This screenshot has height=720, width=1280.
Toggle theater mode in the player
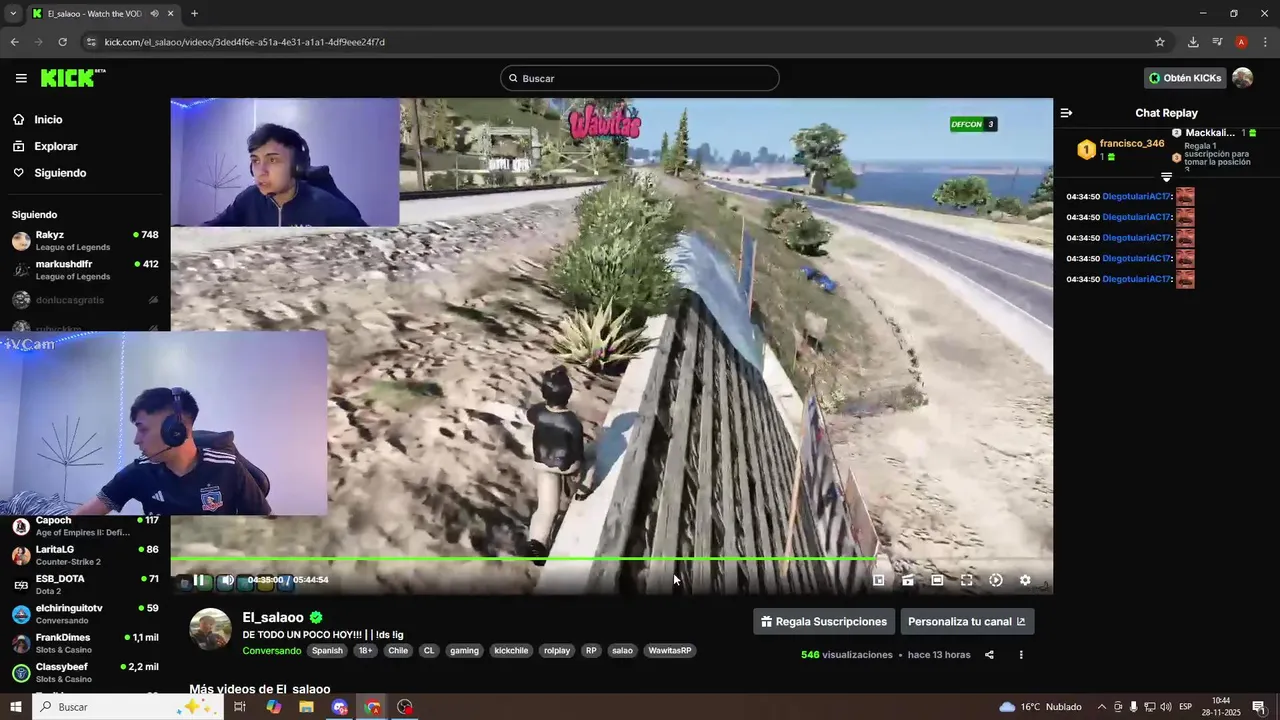937,580
